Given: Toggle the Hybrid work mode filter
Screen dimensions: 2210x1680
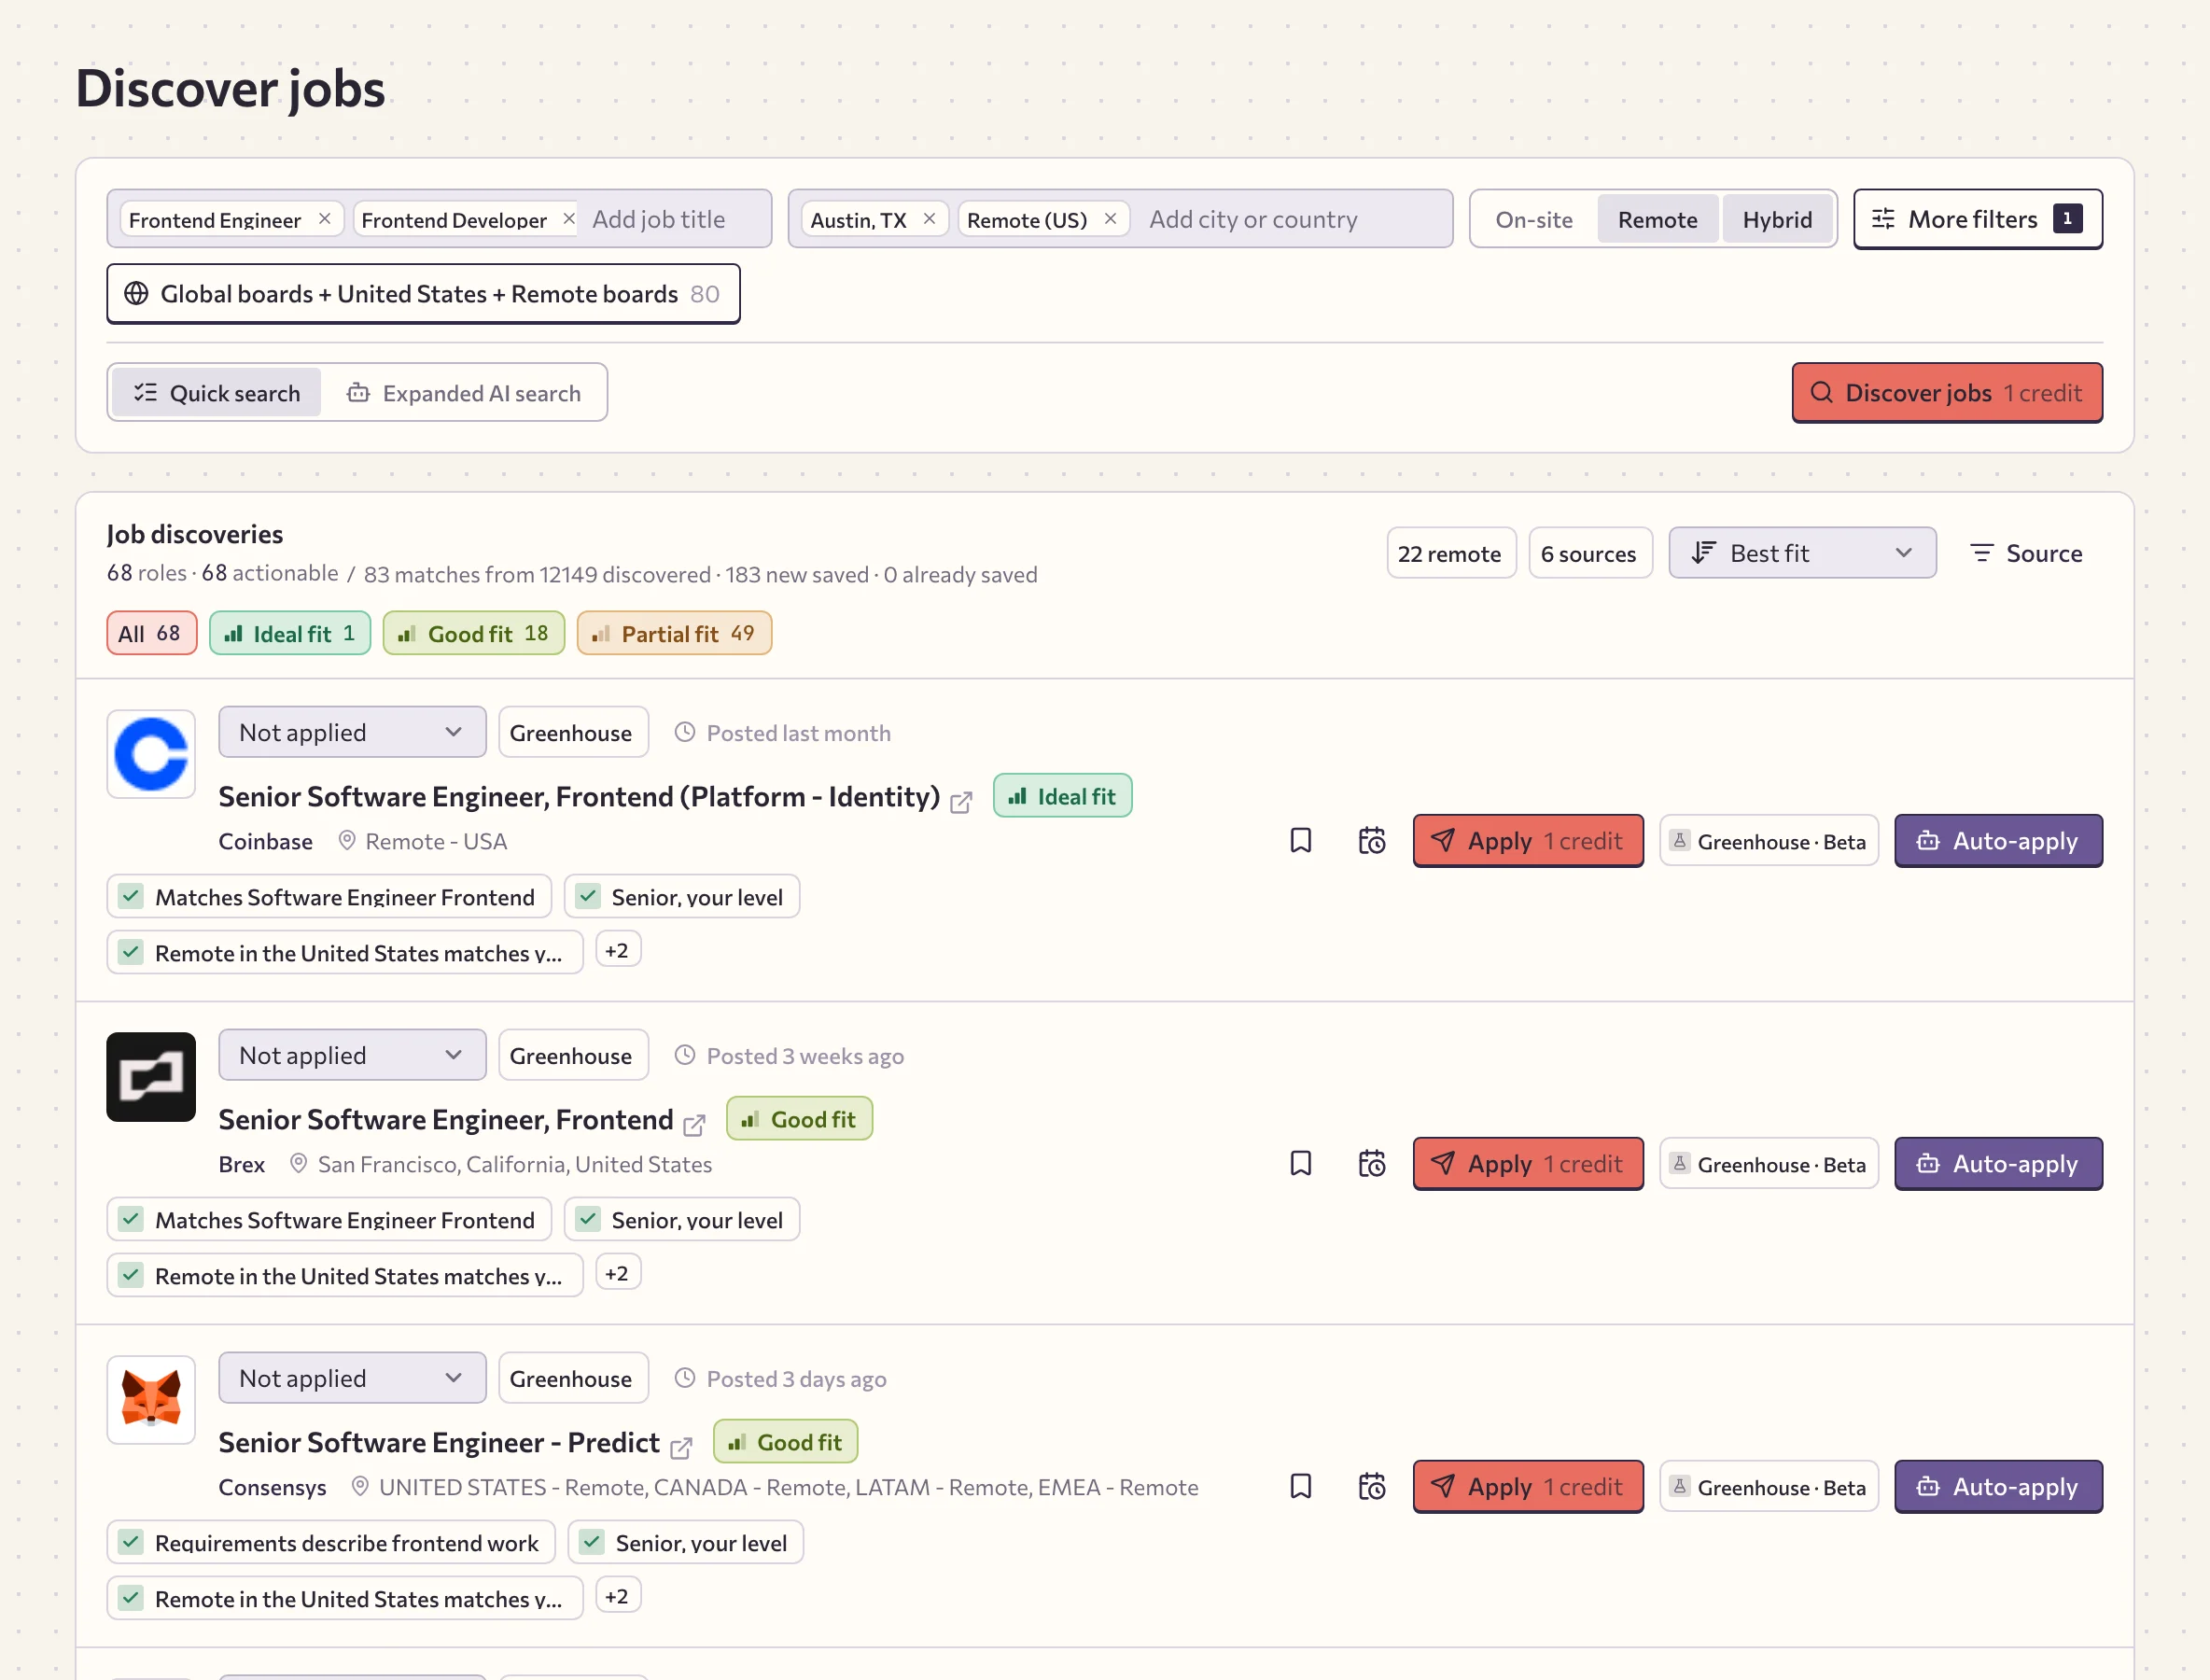Looking at the screenshot, I should [1777, 219].
